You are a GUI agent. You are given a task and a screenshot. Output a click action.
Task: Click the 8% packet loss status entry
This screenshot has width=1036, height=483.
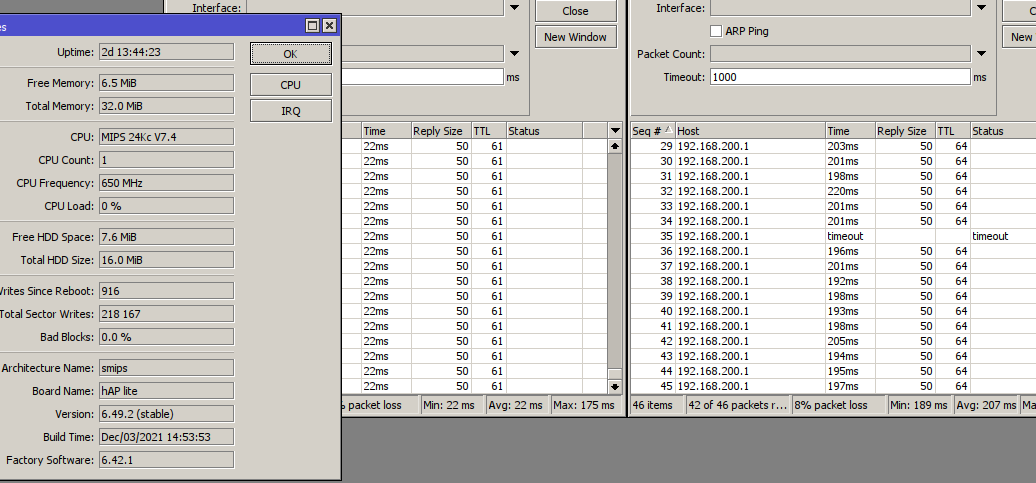coord(838,405)
